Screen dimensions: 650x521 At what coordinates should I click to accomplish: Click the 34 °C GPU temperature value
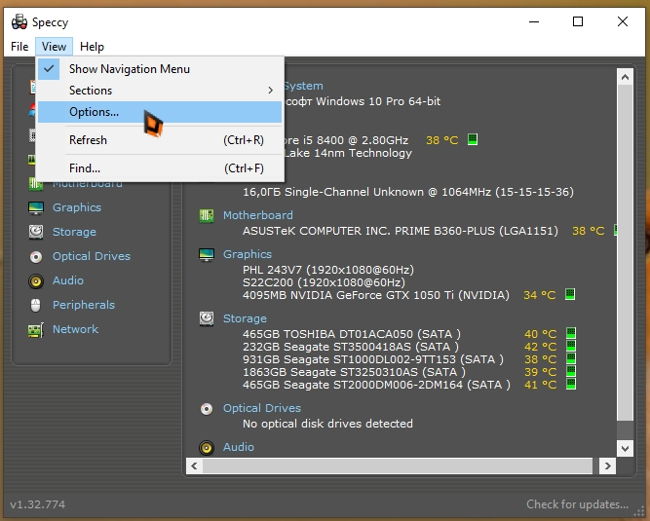[x=539, y=295]
